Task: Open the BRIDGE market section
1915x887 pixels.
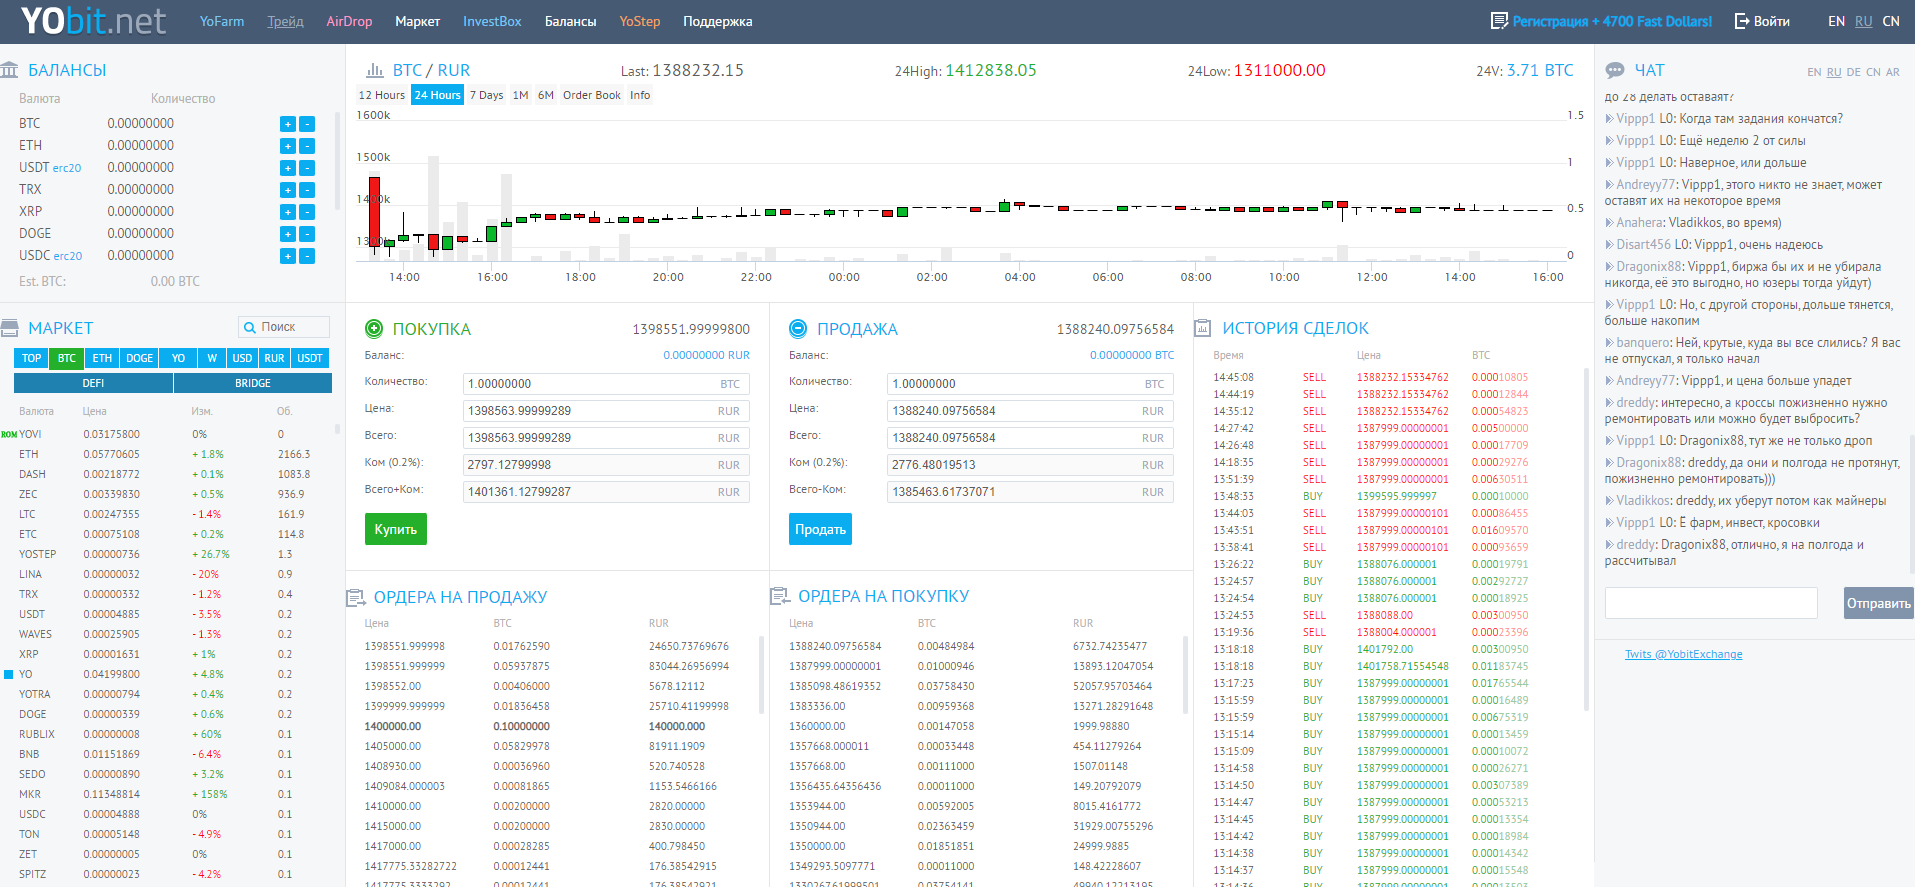Action: click(253, 383)
